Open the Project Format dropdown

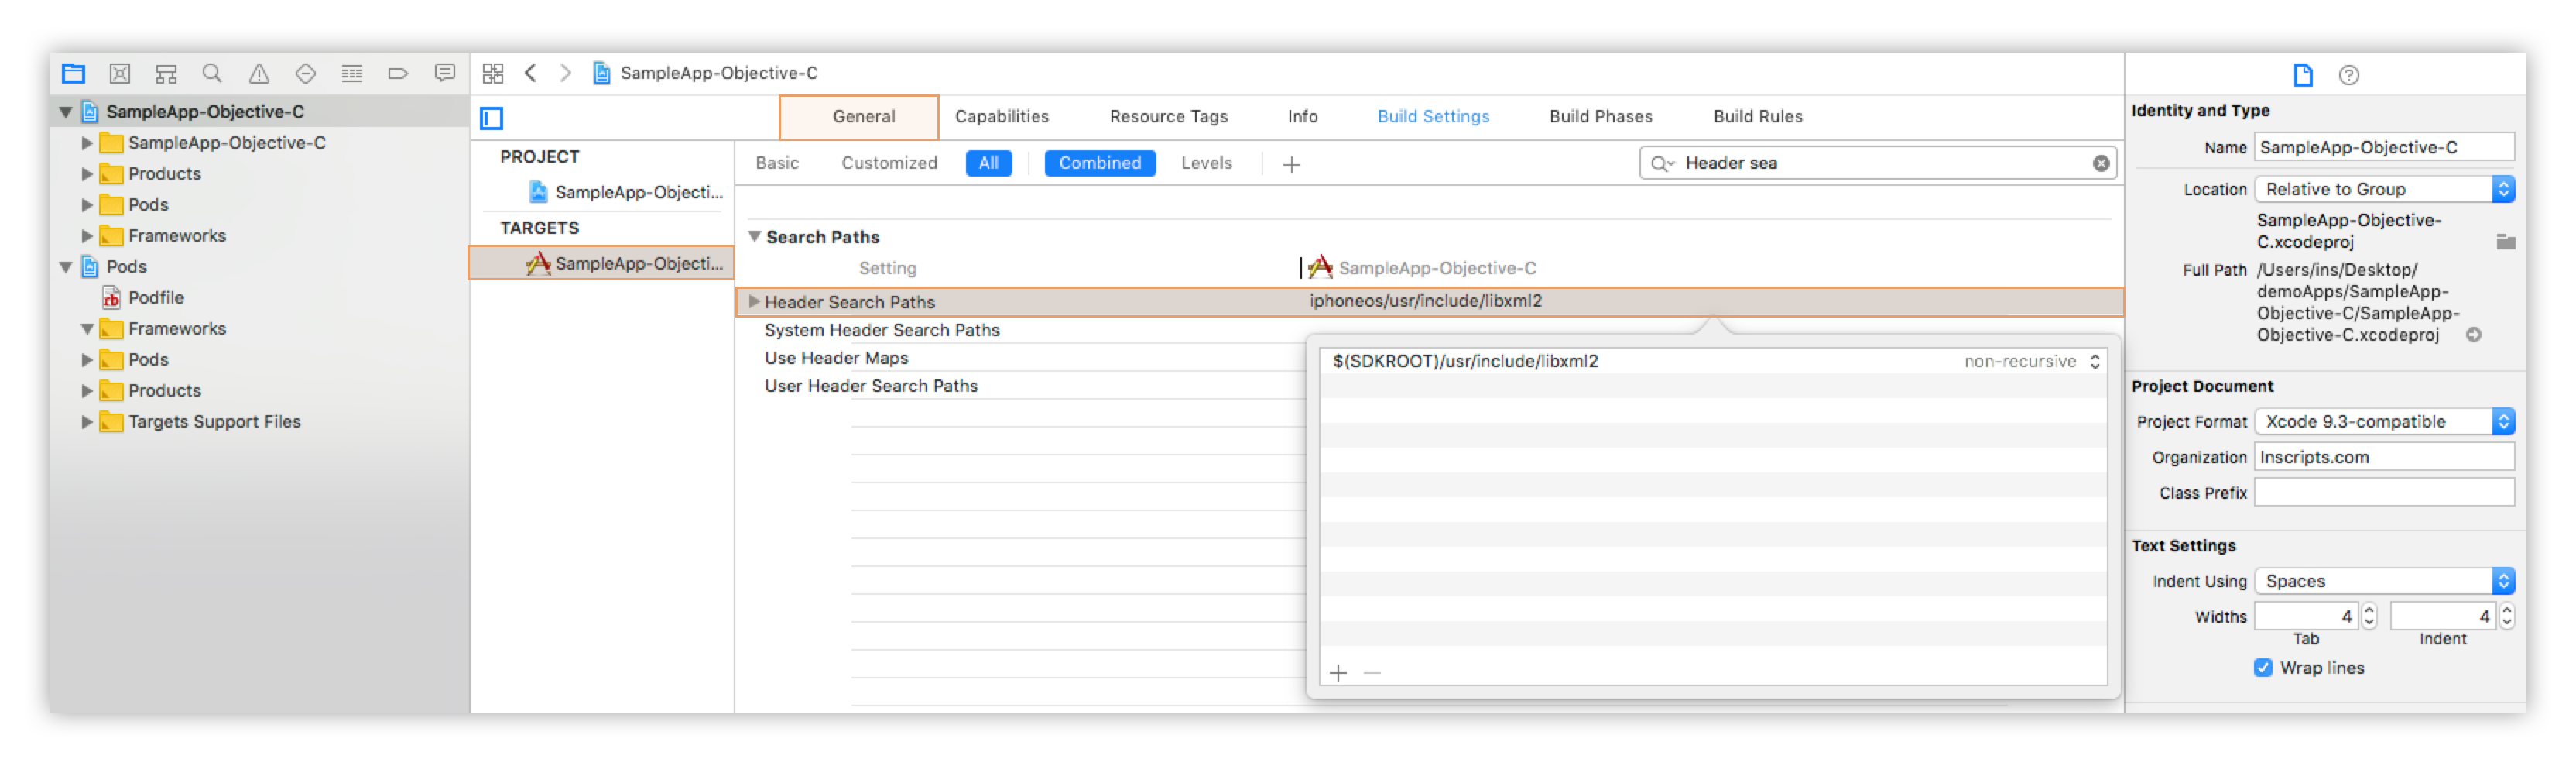pos(2383,421)
